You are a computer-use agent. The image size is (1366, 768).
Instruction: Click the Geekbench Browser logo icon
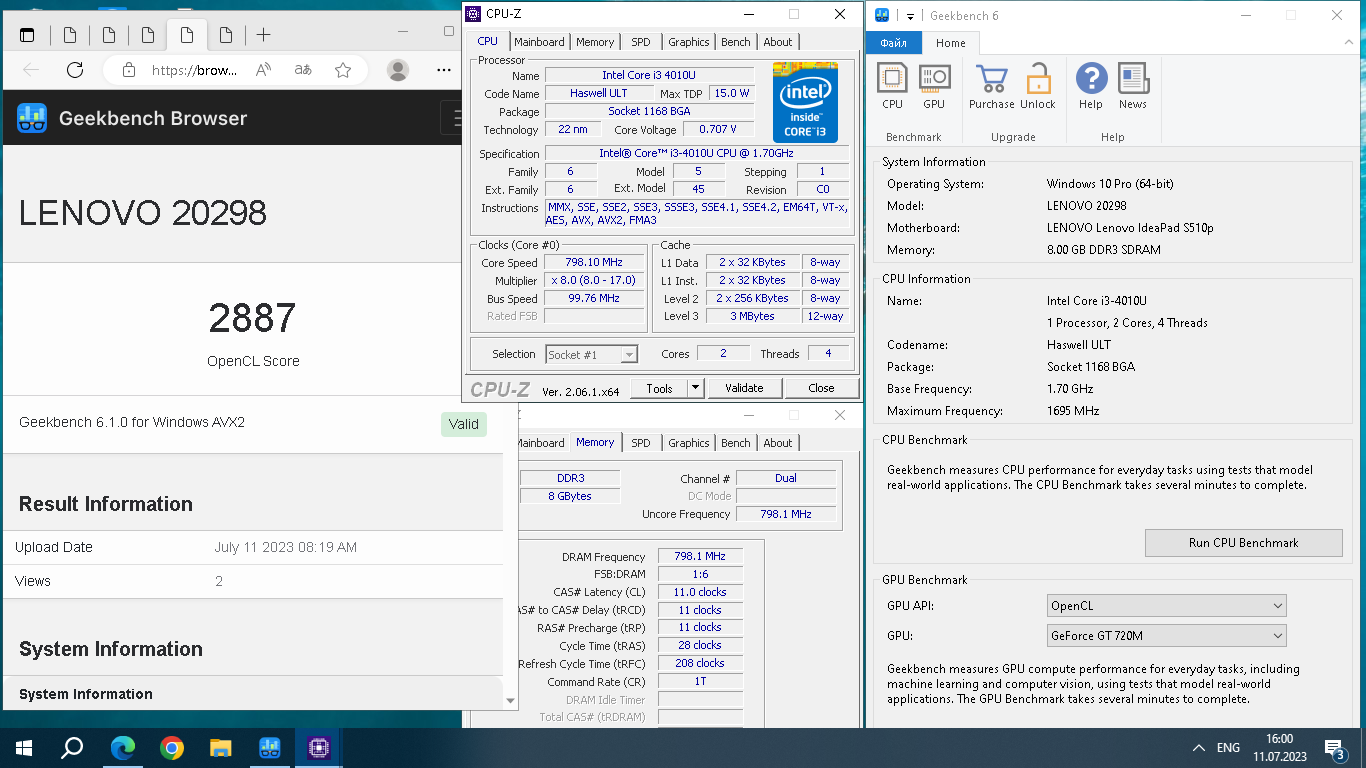click(x=32, y=118)
